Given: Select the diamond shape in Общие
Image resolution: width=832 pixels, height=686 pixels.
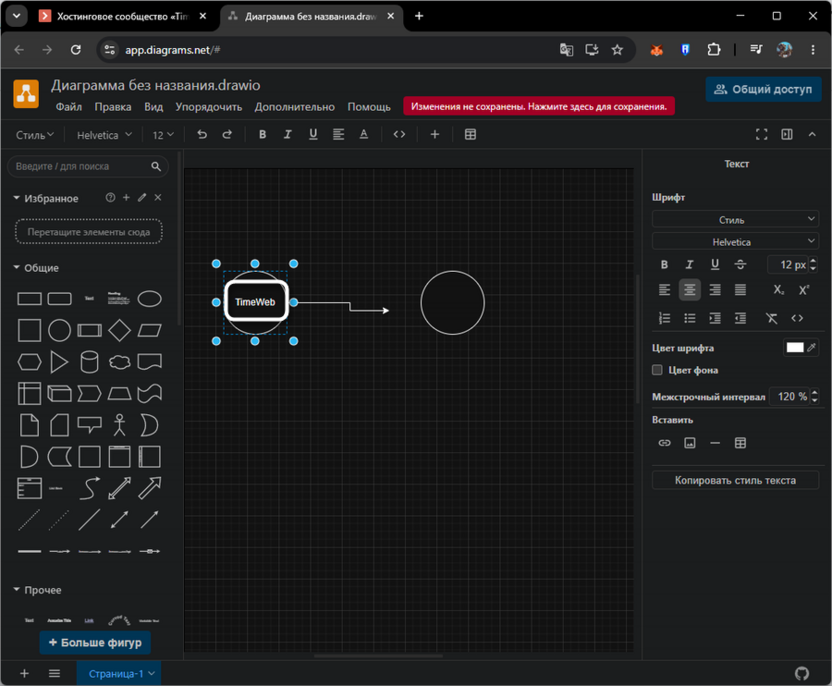Looking at the screenshot, I should (x=119, y=330).
